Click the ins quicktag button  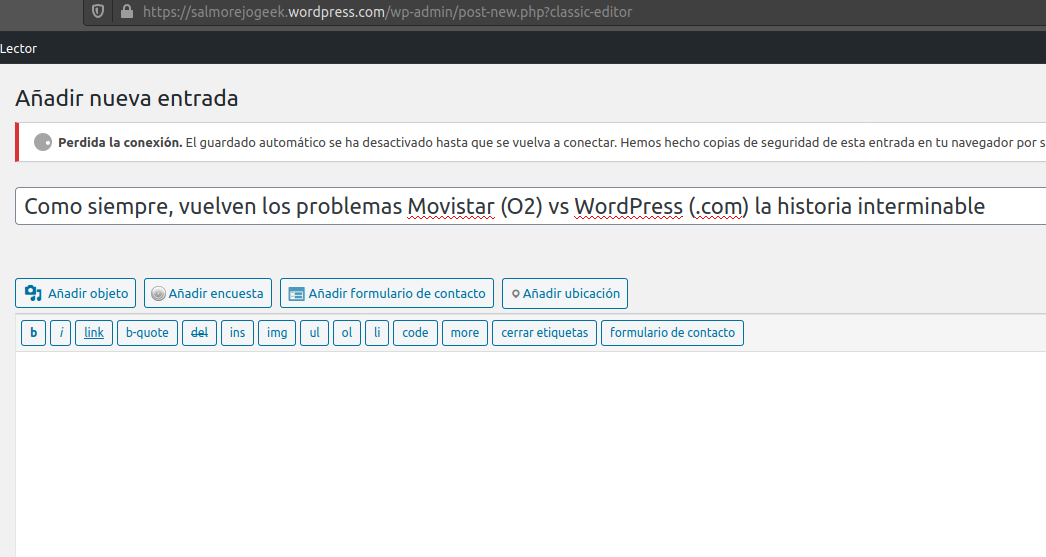pyautogui.click(x=237, y=333)
